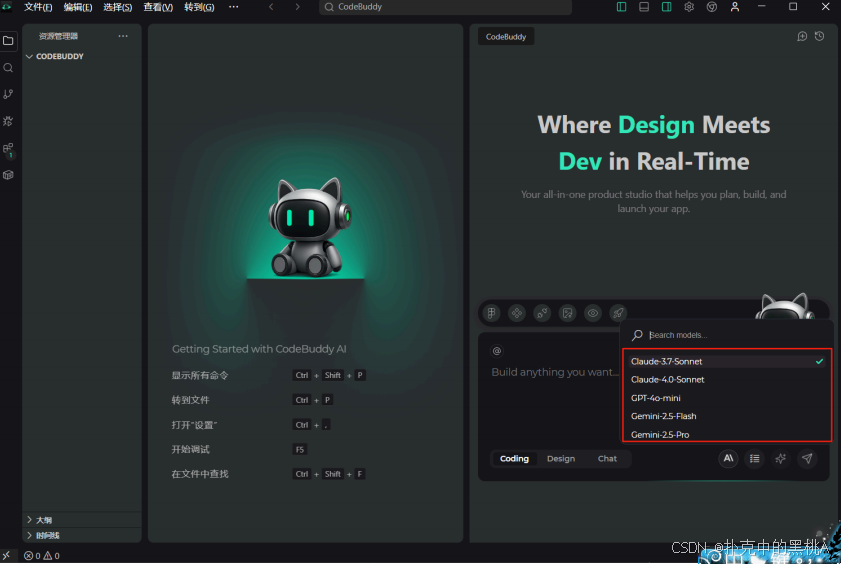
Task: Open explorer panel more actions ellipsis
Action: 123,36
